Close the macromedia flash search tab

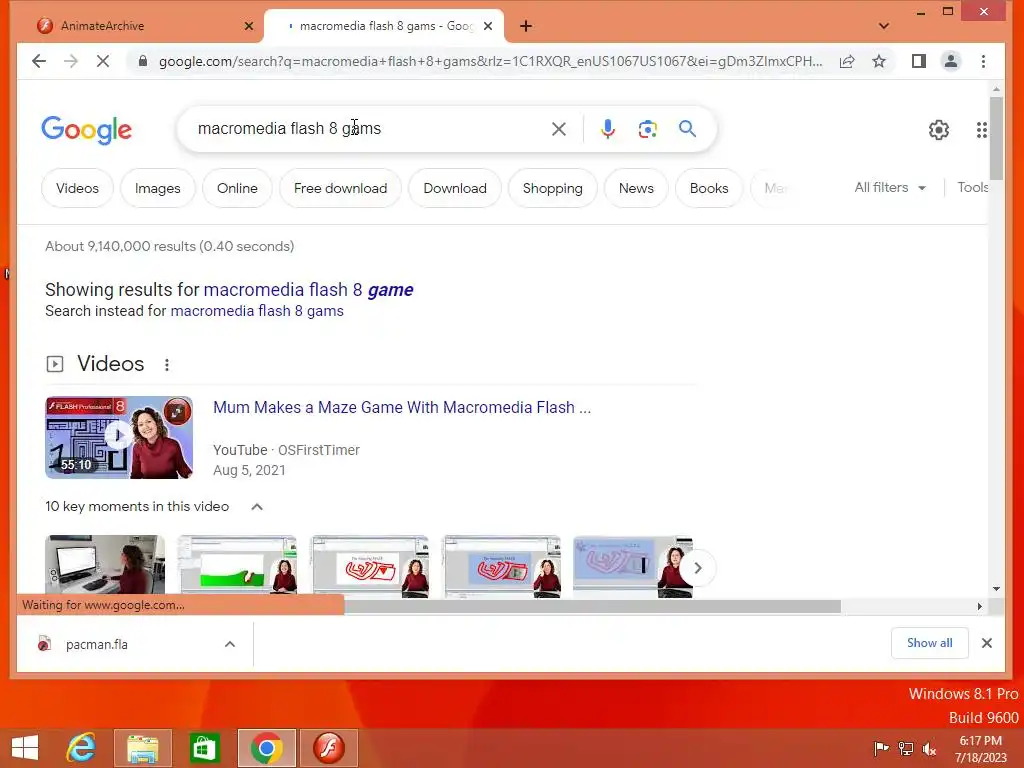click(488, 26)
